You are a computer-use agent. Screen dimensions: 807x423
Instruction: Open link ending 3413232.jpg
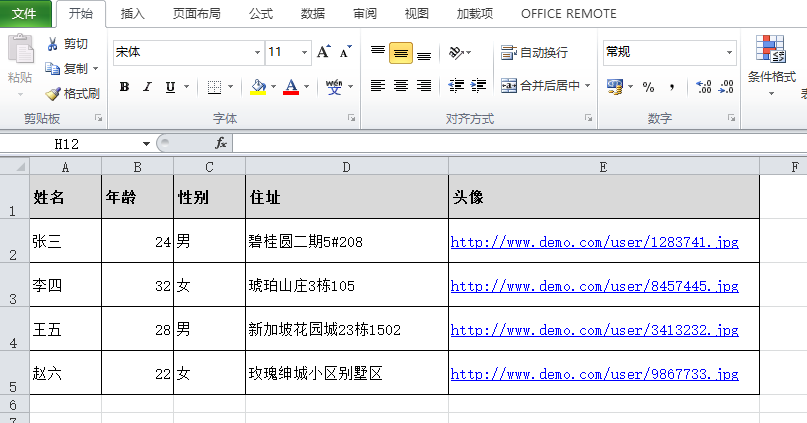click(x=594, y=330)
